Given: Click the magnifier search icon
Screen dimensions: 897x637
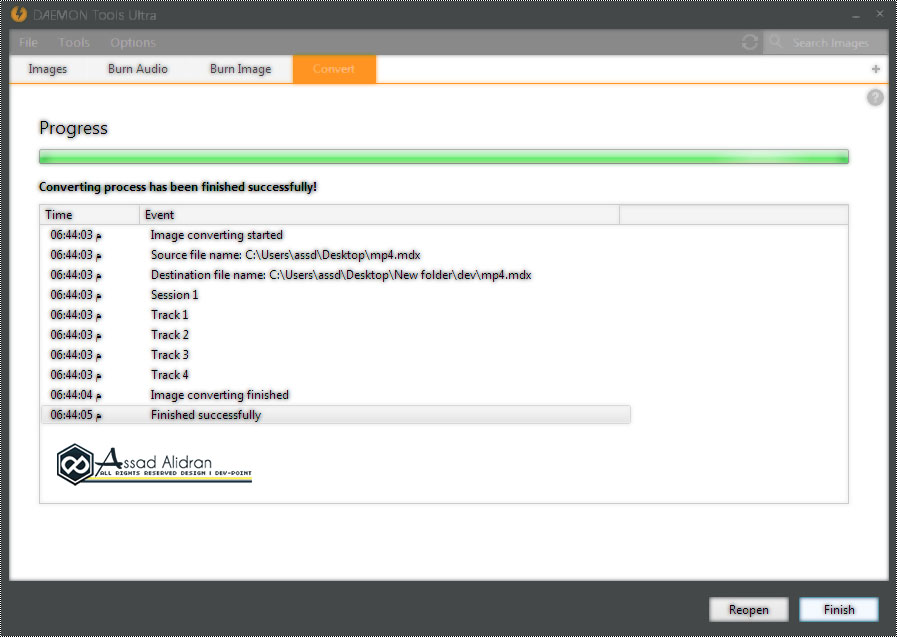Looking at the screenshot, I should (x=775, y=41).
